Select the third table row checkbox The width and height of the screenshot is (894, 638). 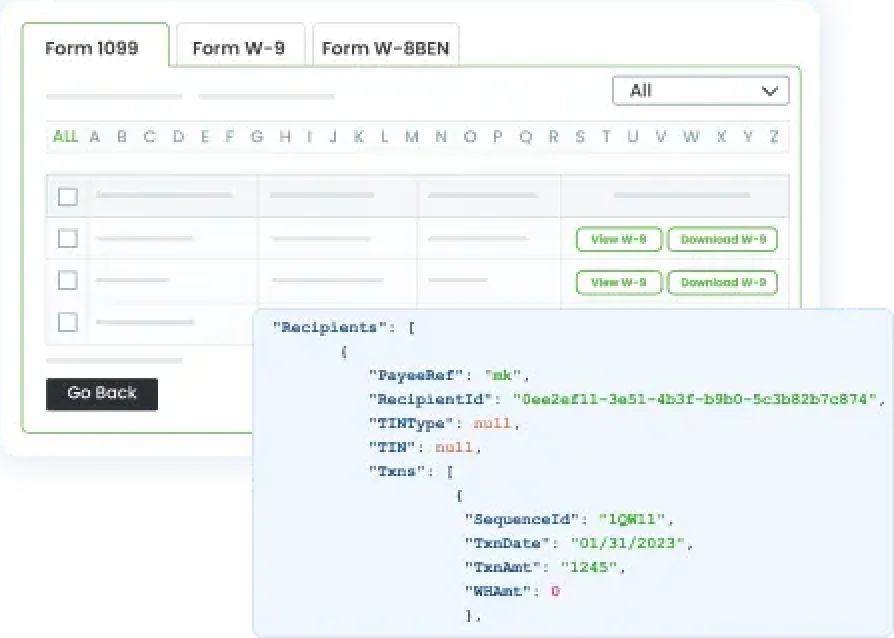coord(68,322)
